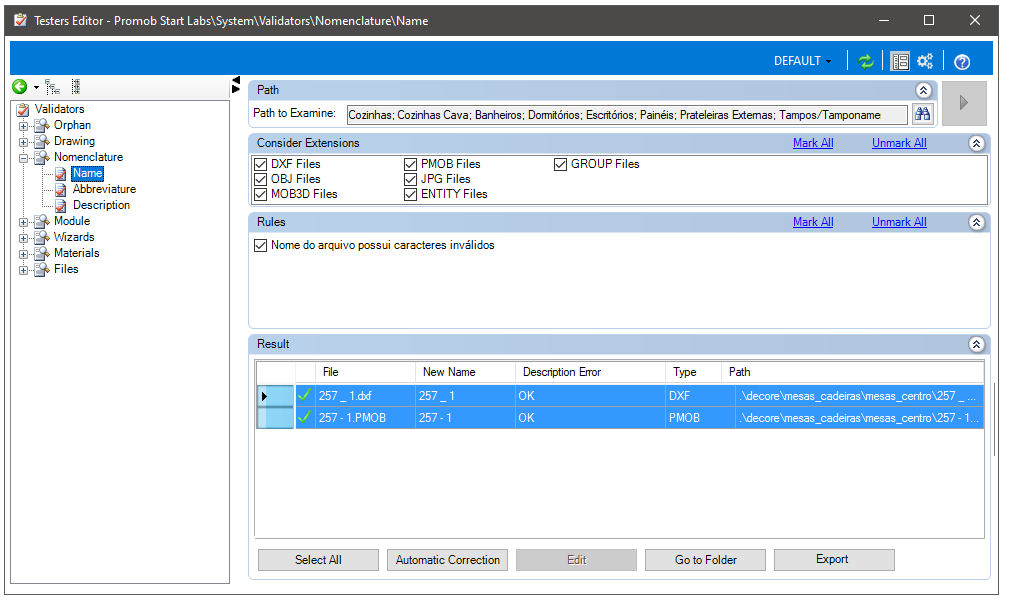This screenshot has width=1014, height=602.
Task: Click the app icon in title bar
Action: tap(21, 20)
